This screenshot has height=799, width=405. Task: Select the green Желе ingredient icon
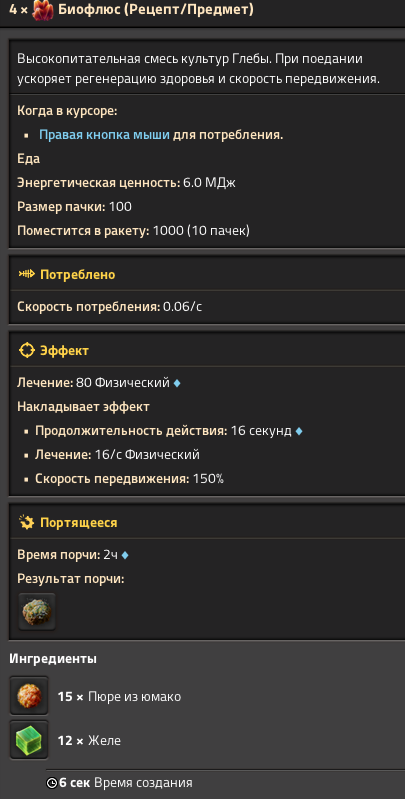[29, 739]
